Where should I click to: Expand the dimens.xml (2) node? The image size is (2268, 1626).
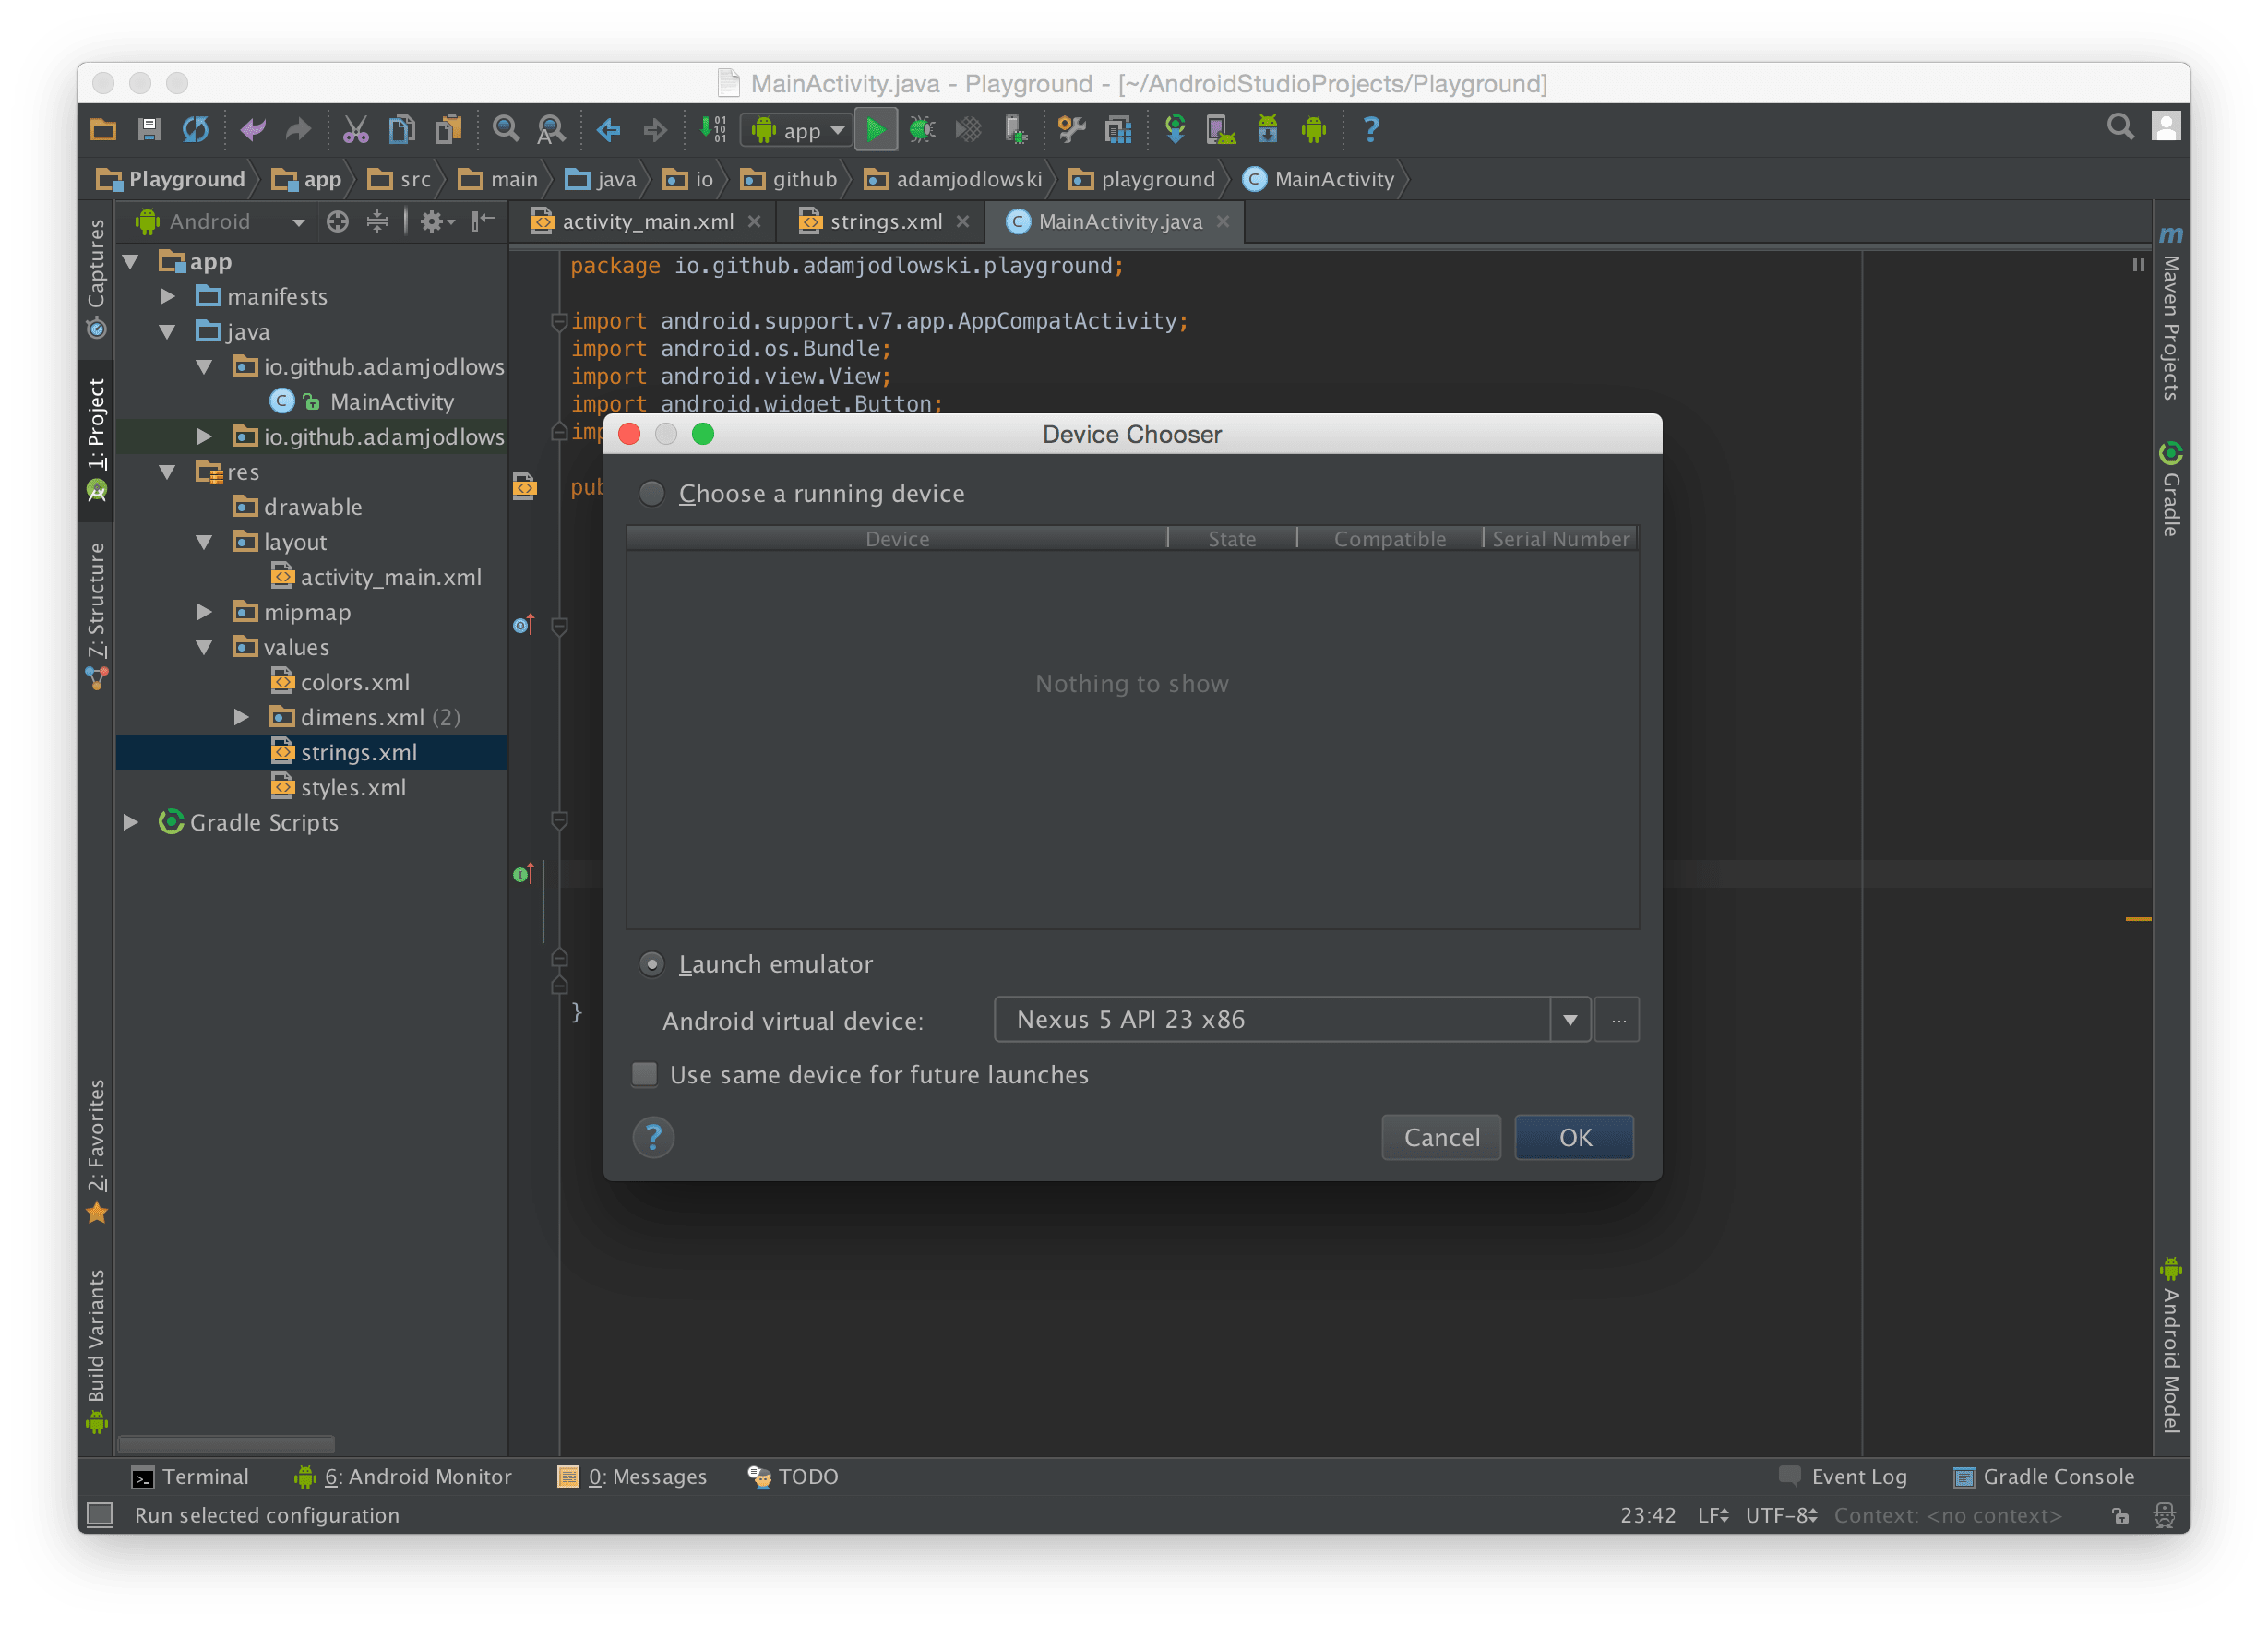tap(241, 717)
